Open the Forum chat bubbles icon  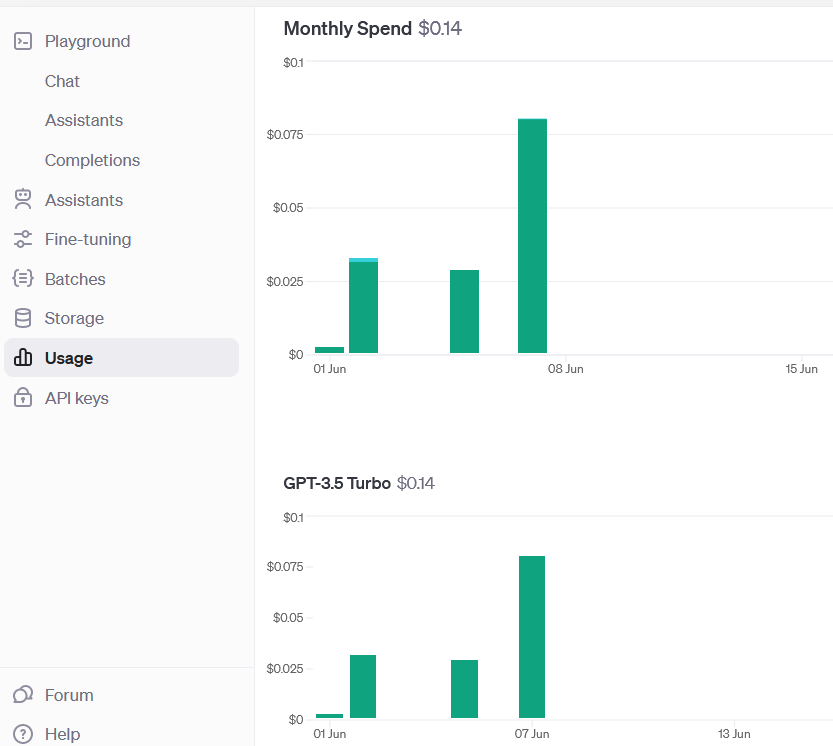[23, 694]
